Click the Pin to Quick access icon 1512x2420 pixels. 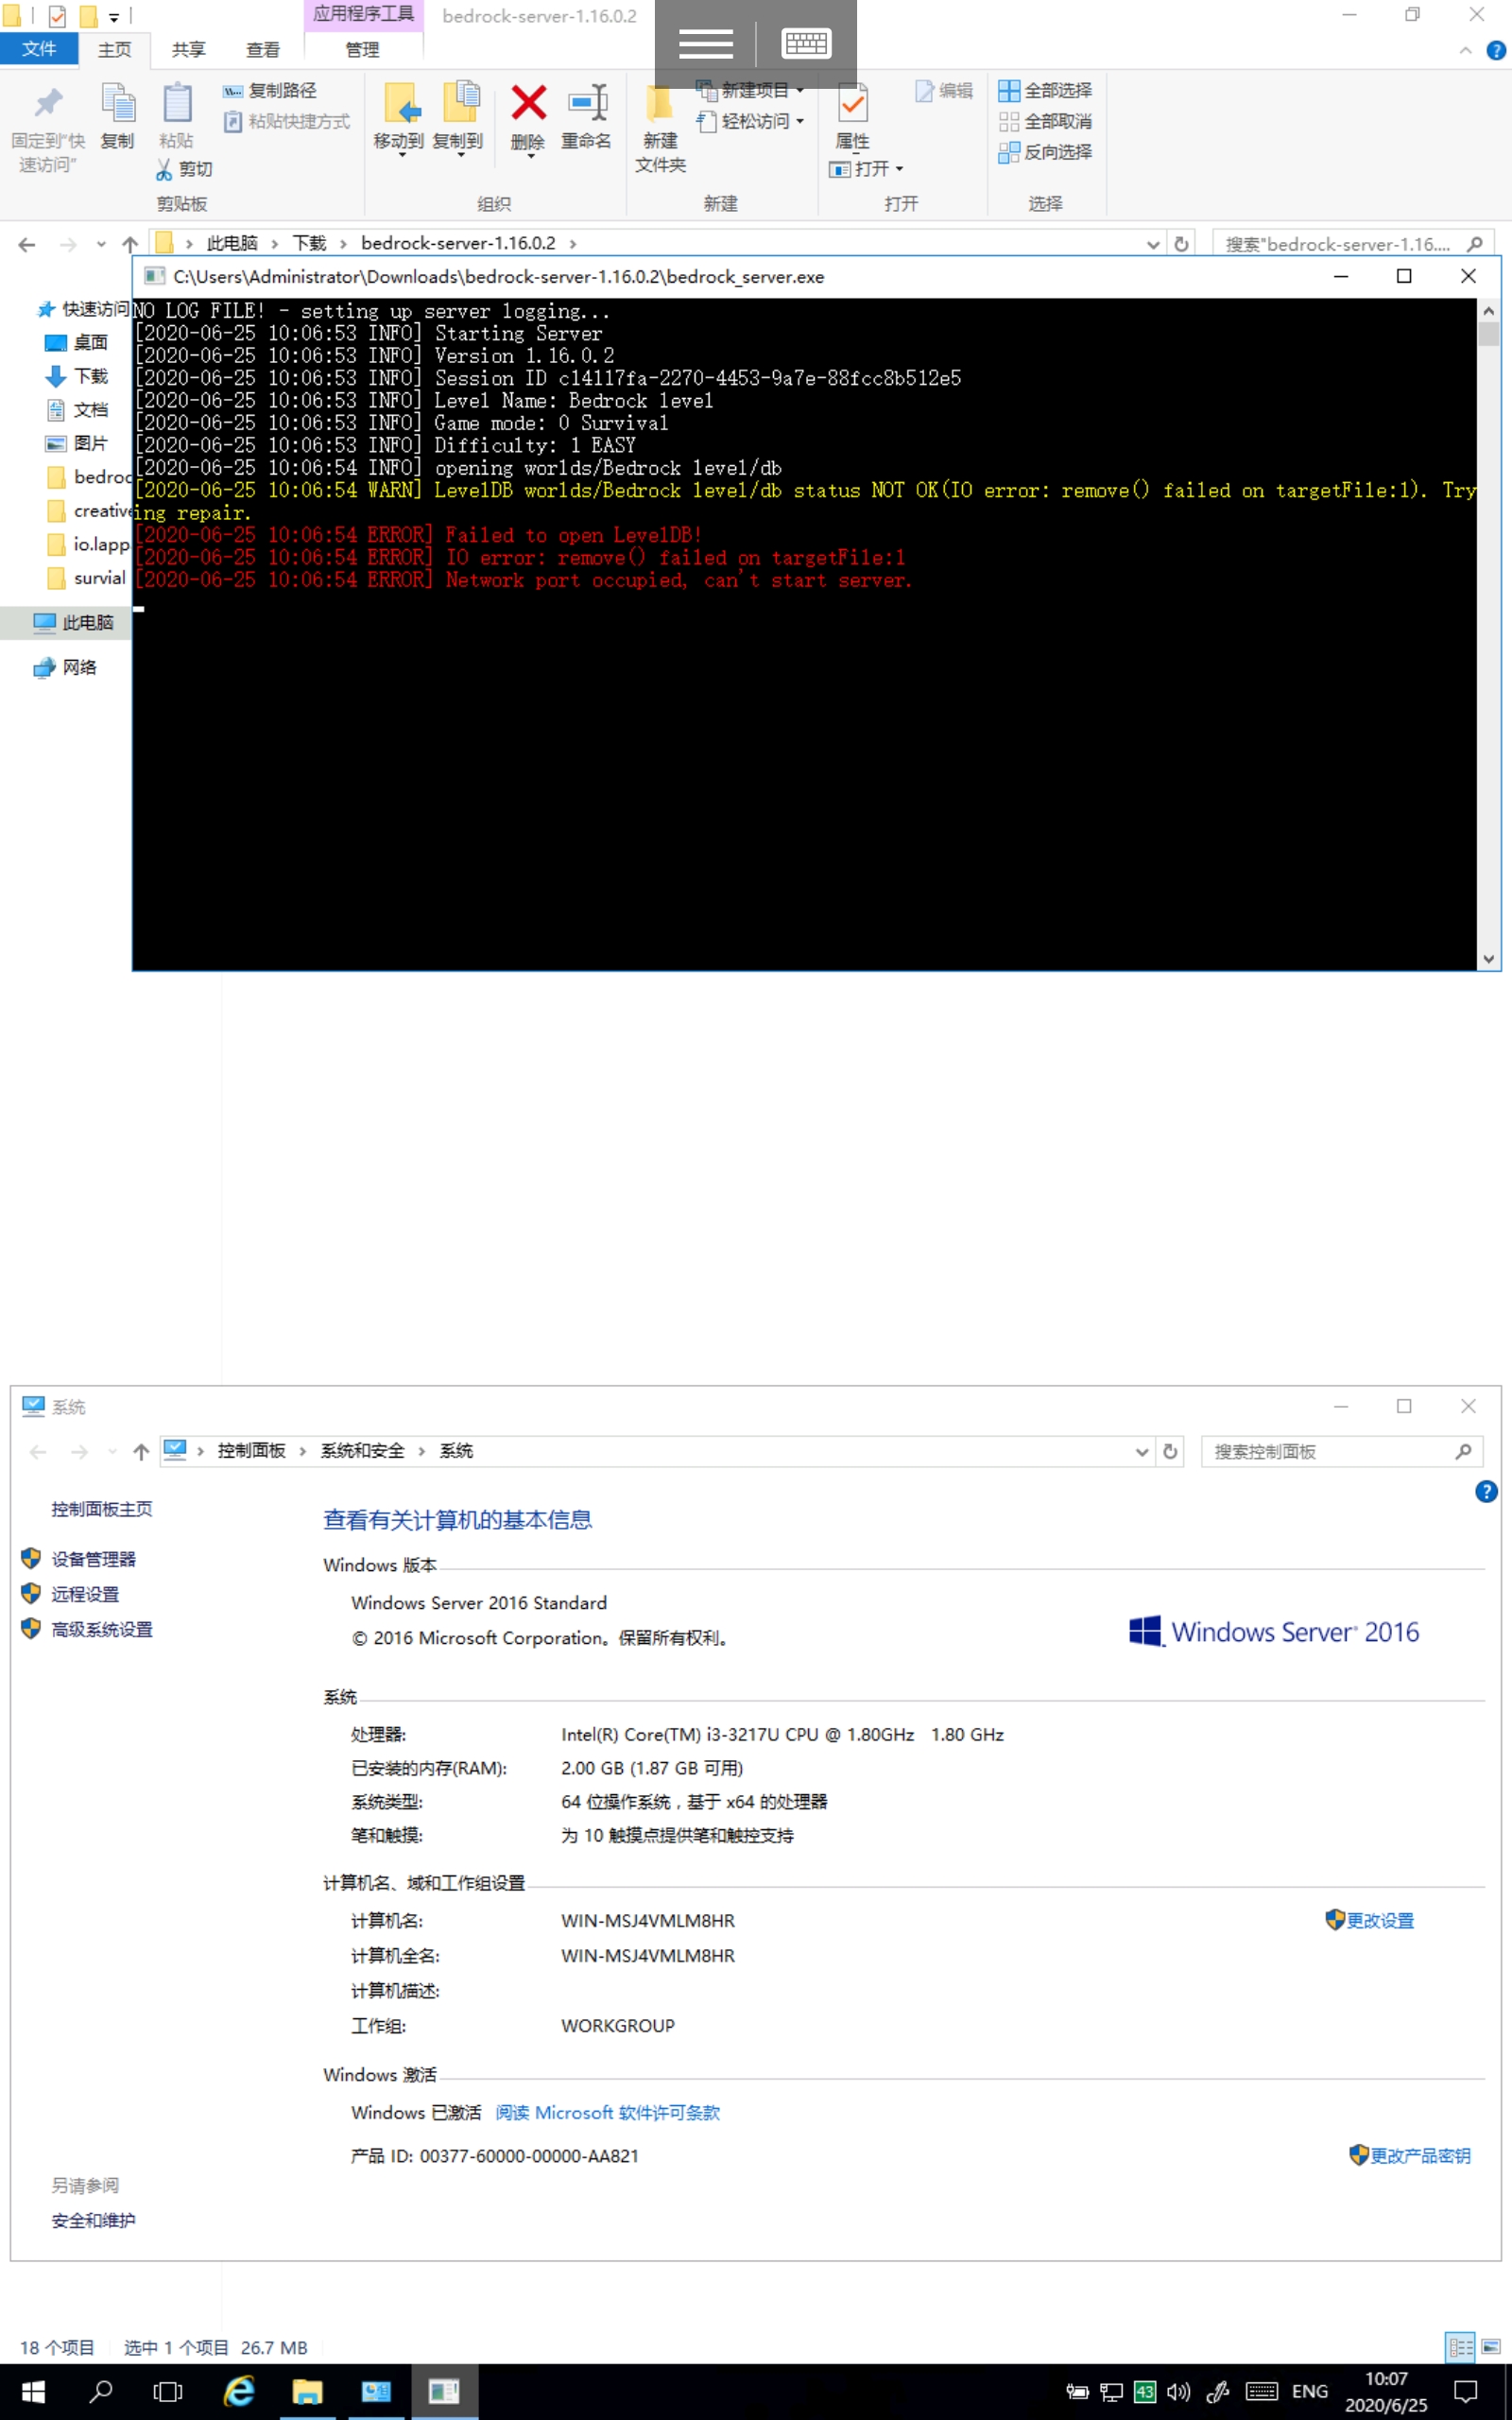pyautogui.click(x=47, y=103)
